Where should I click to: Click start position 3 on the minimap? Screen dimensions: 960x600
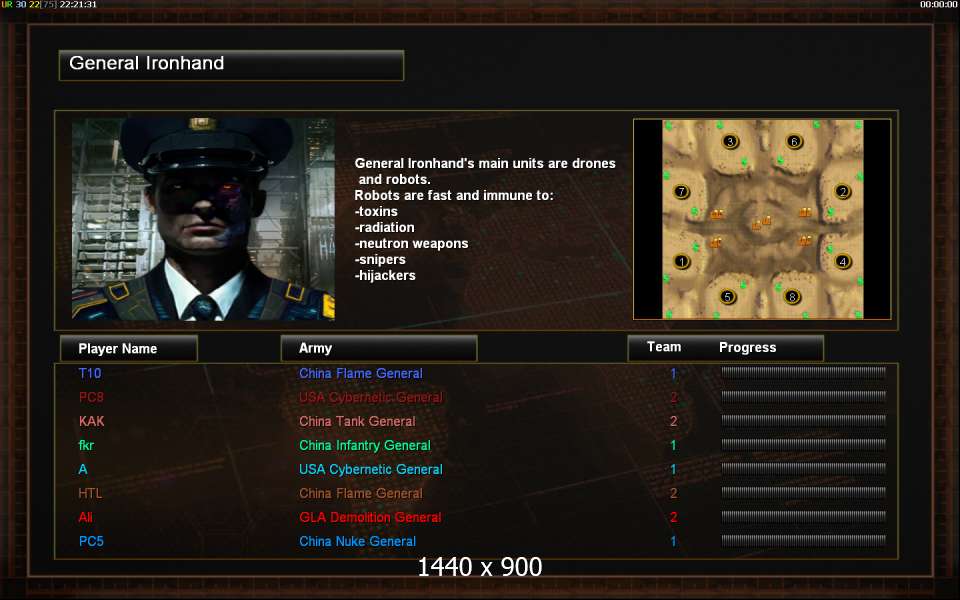tap(729, 141)
